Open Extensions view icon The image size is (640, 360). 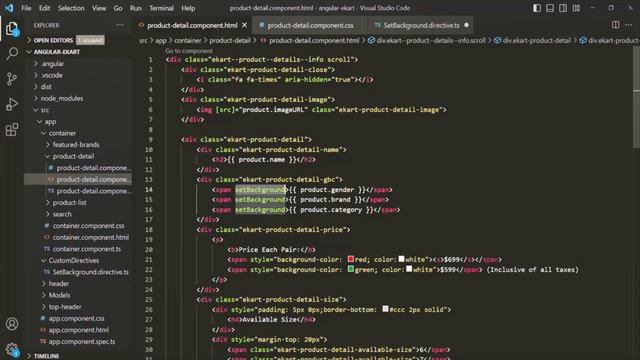click(12, 130)
